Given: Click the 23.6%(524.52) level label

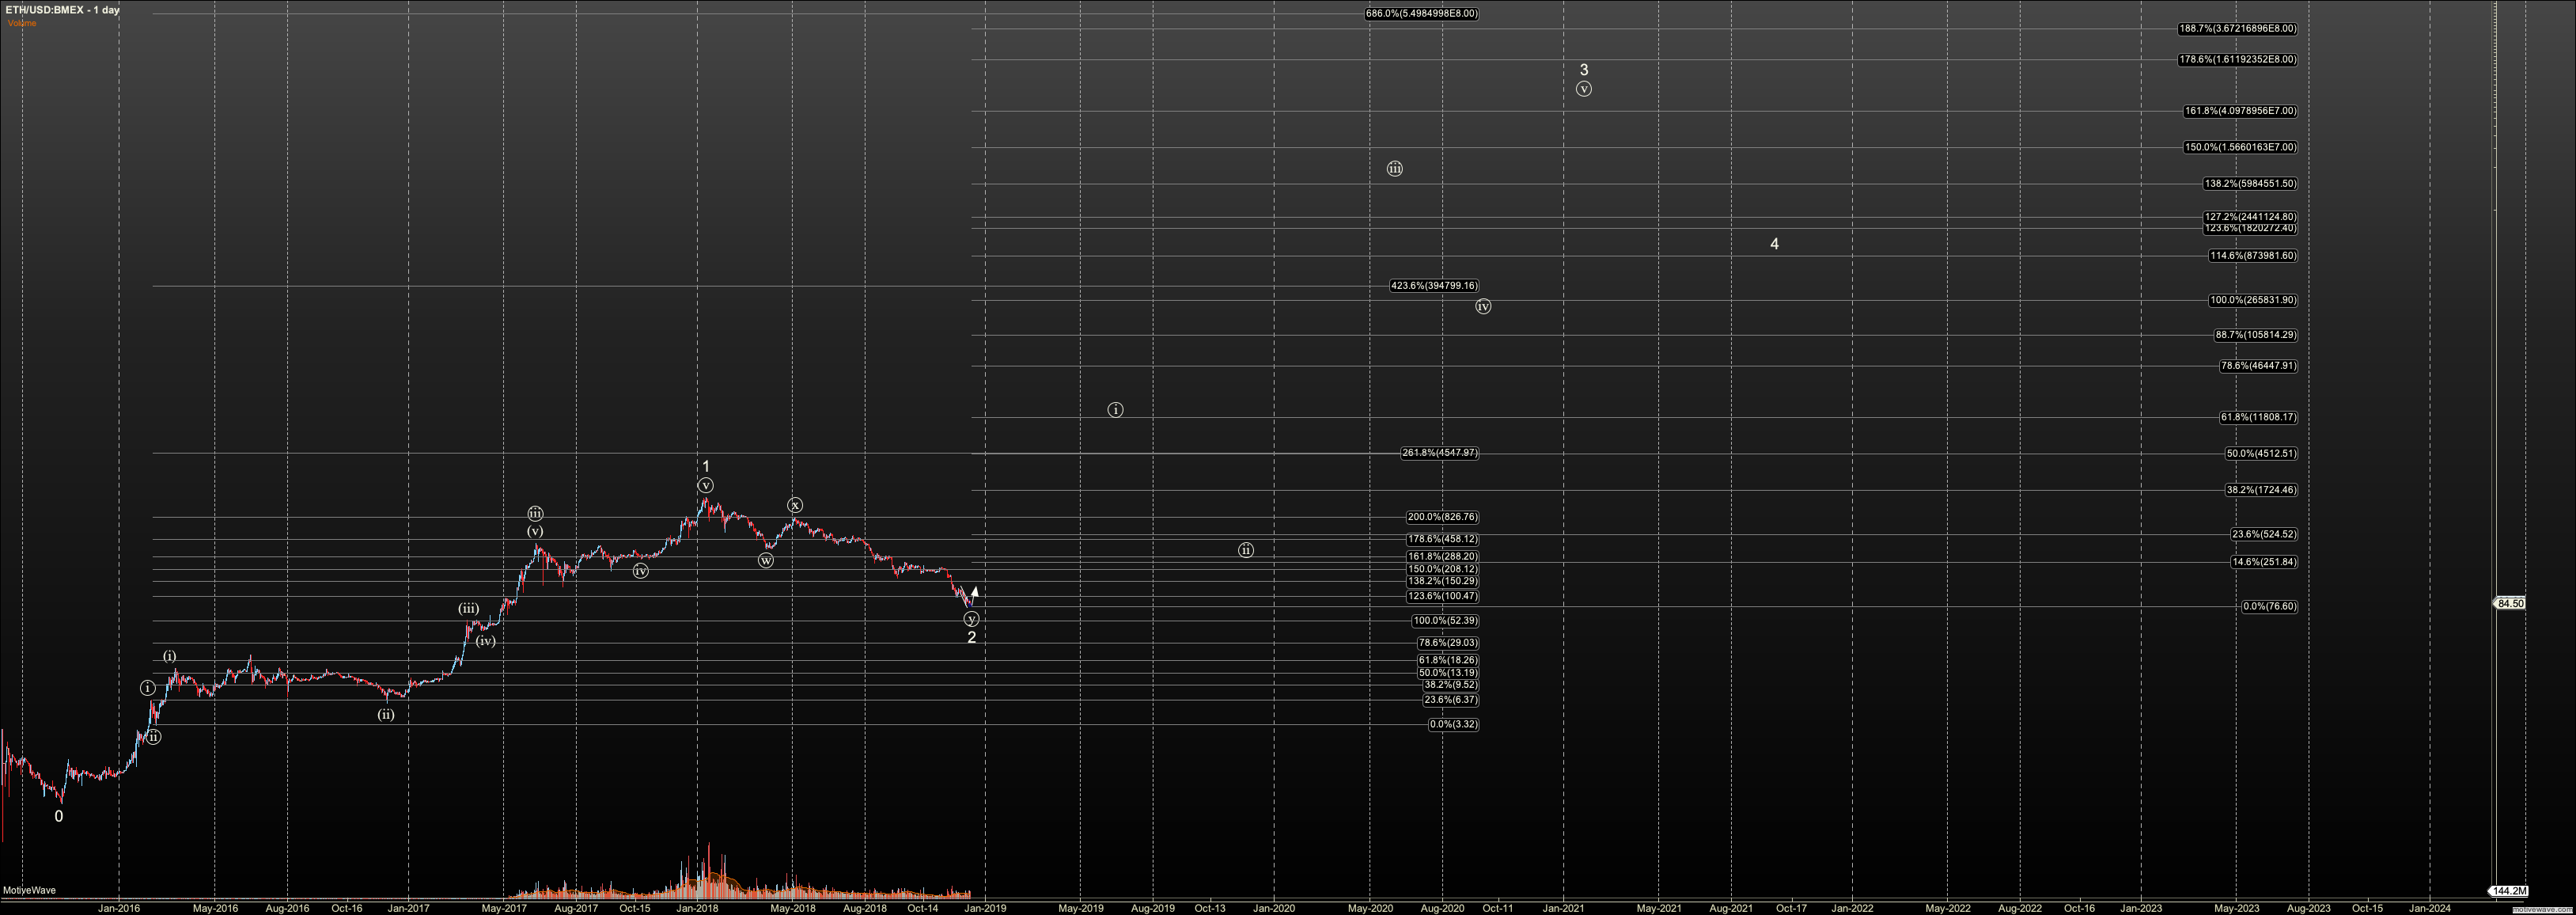Looking at the screenshot, I should [x=2263, y=534].
